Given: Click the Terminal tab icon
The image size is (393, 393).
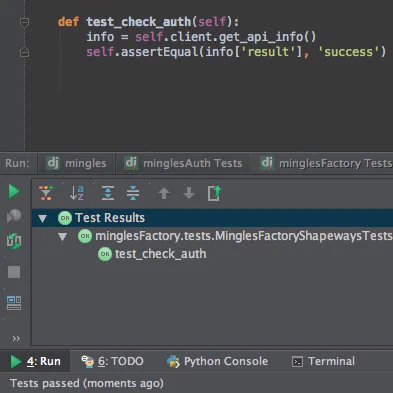Looking at the screenshot, I should tap(297, 362).
